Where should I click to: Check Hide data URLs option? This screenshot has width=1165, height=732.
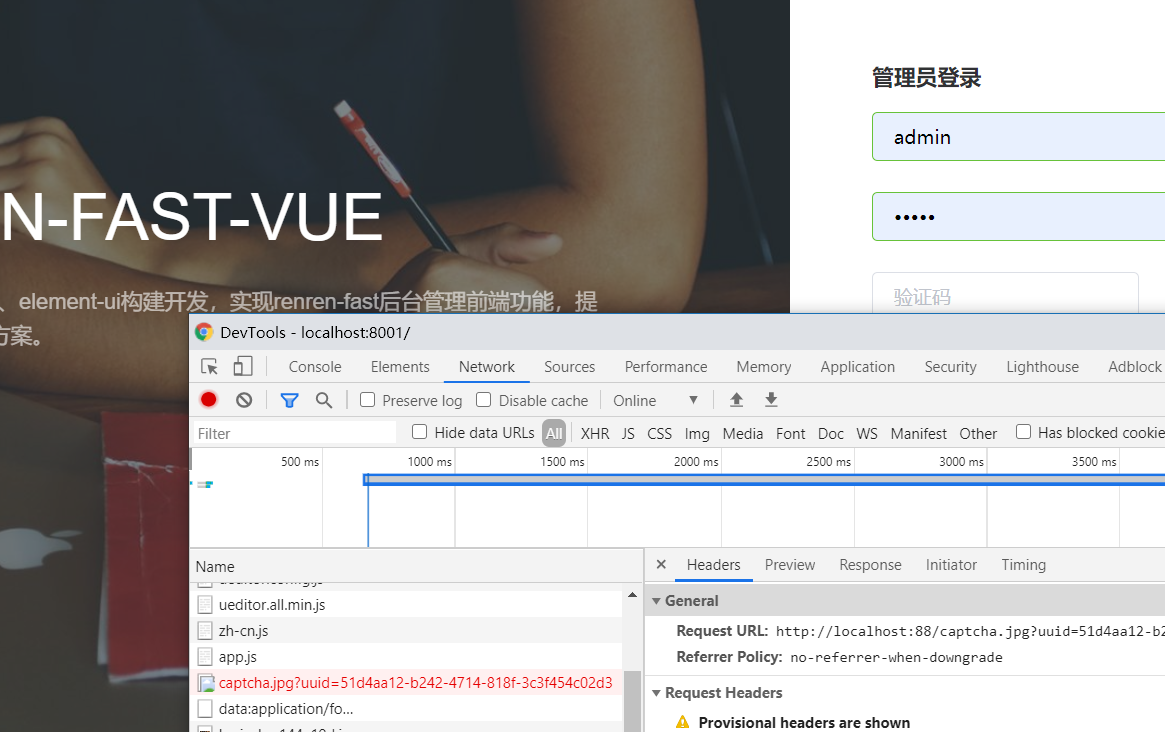[419, 432]
